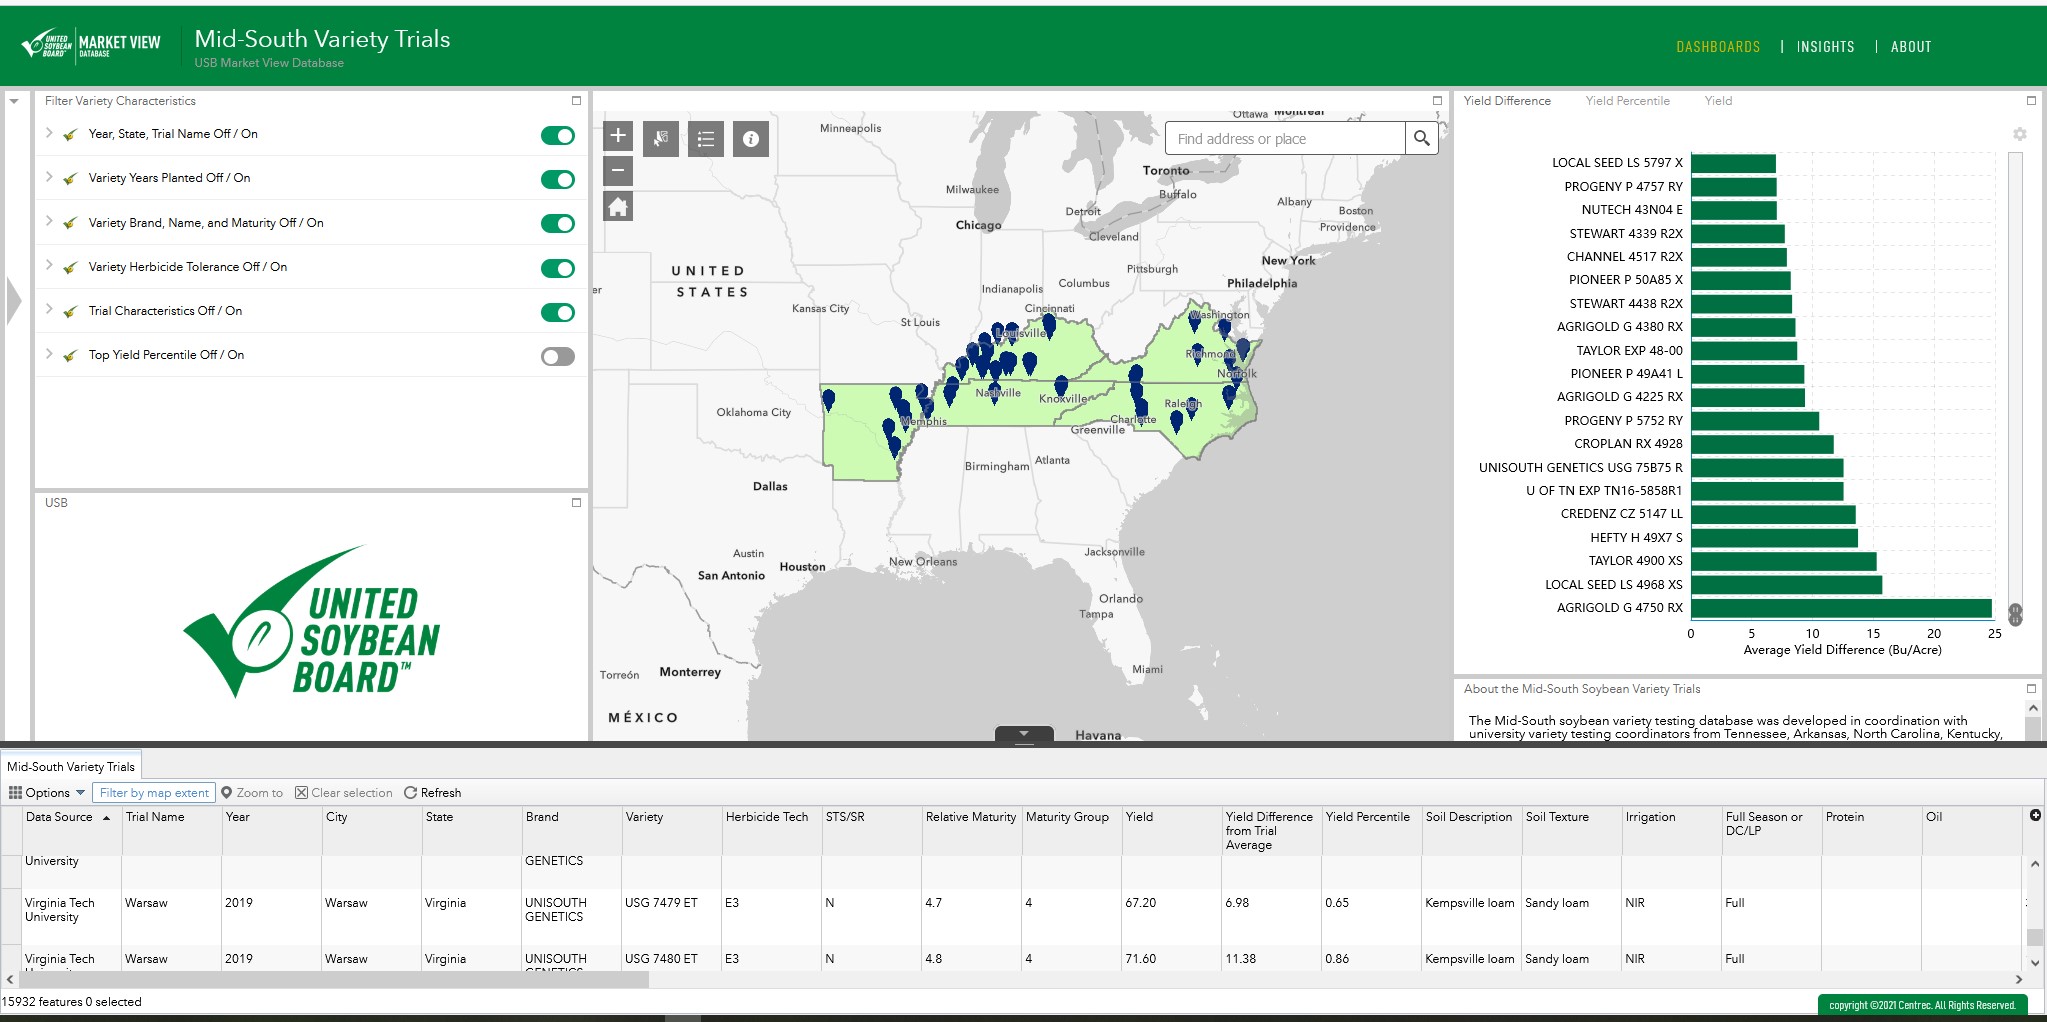Open the map selection tool
Screen dimensions: 2047x1022
(x=661, y=139)
